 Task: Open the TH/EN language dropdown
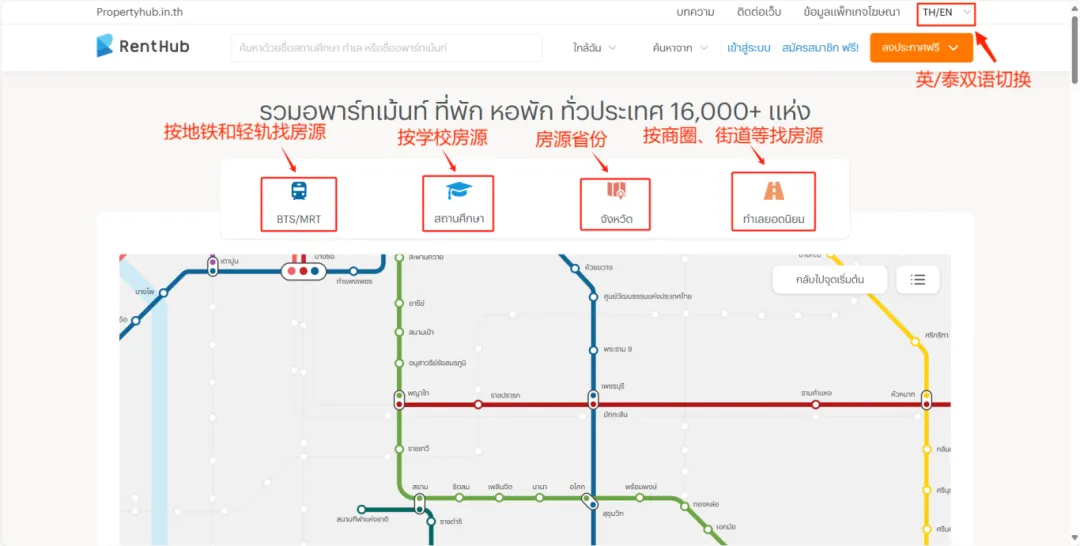(x=946, y=12)
